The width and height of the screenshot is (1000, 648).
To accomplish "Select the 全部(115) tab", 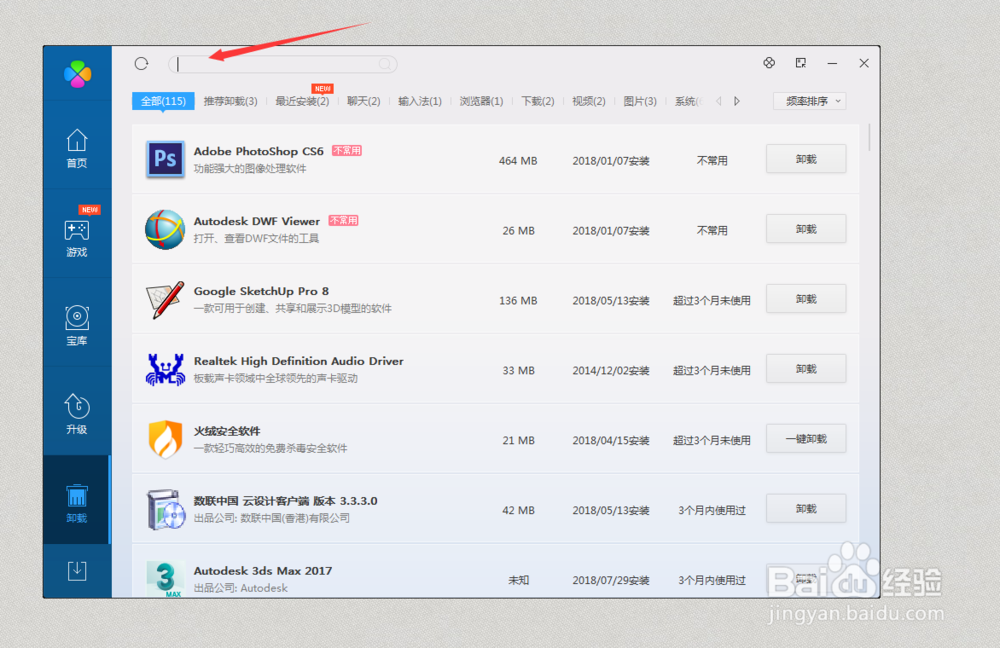I will click(163, 101).
